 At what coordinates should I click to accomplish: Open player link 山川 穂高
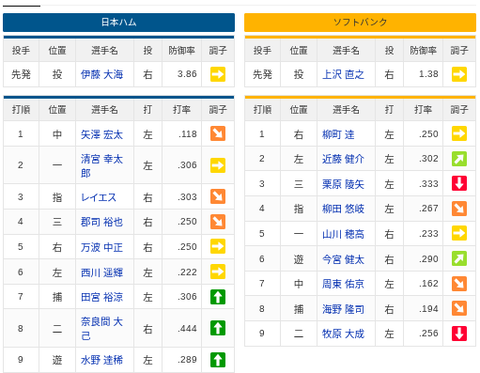[x=343, y=234]
